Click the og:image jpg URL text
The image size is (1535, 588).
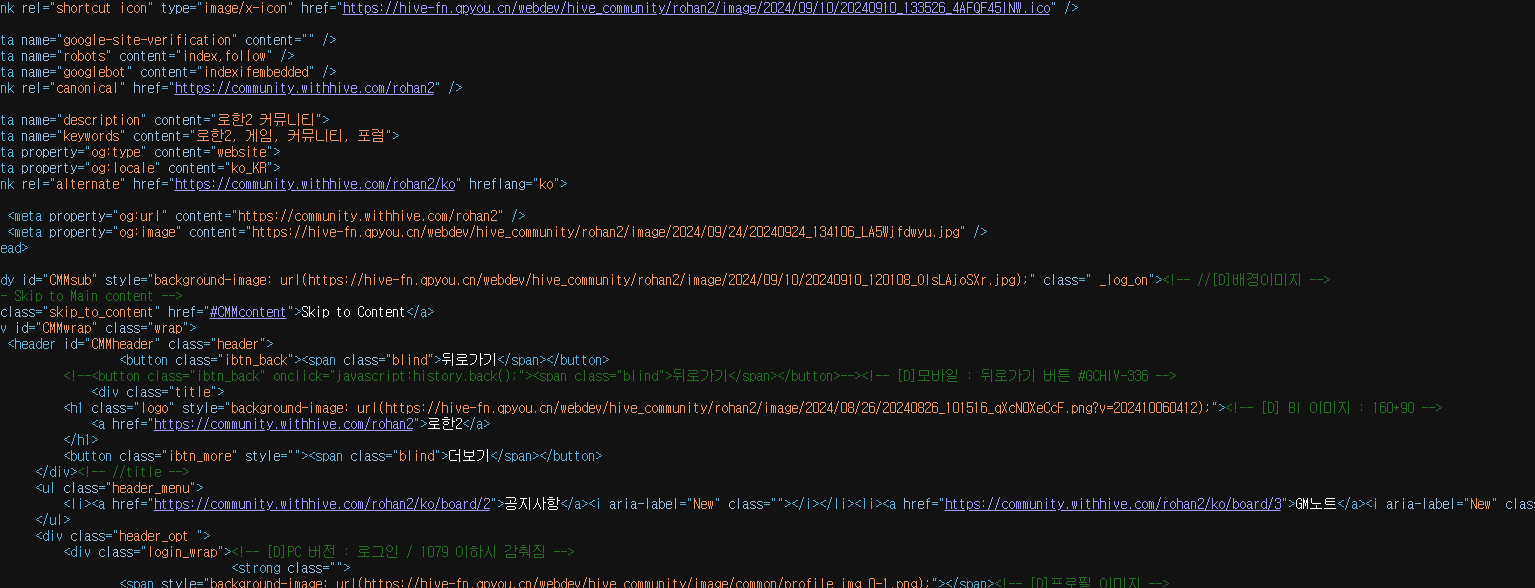607,232
